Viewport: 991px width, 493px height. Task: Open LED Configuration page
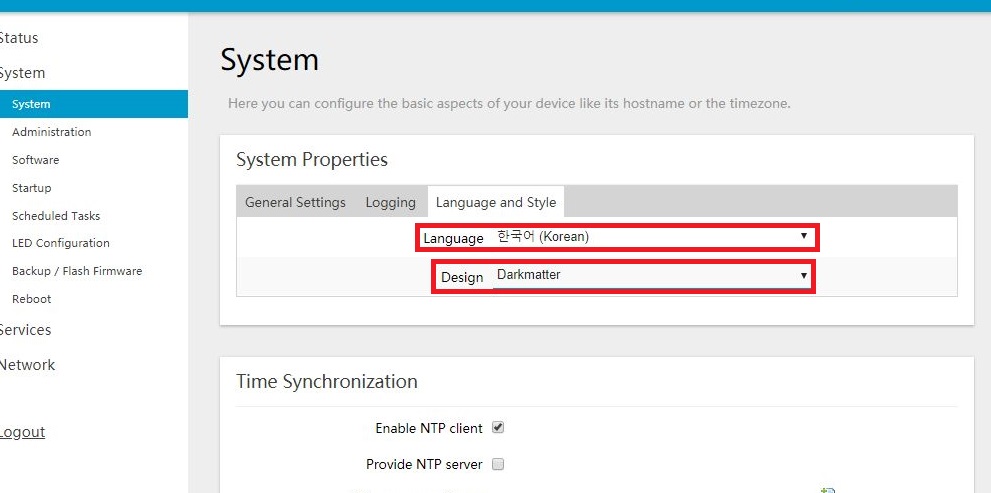(x=61, y=243)
